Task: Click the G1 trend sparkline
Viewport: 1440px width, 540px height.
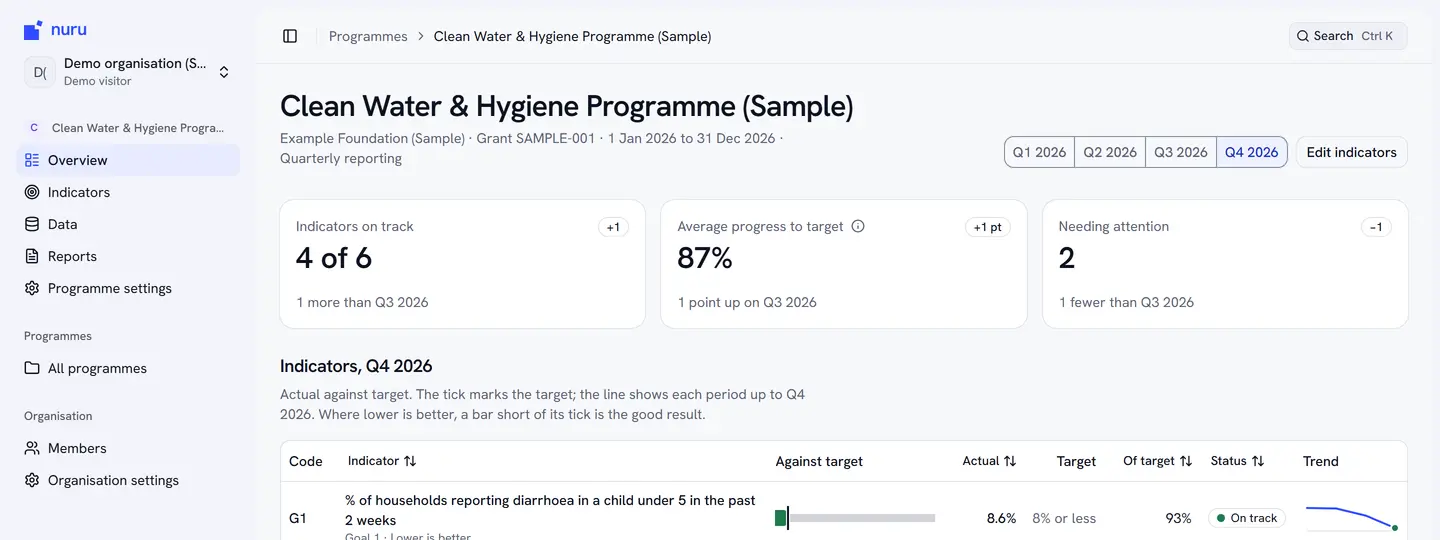Action: (x=1353, y=518)
